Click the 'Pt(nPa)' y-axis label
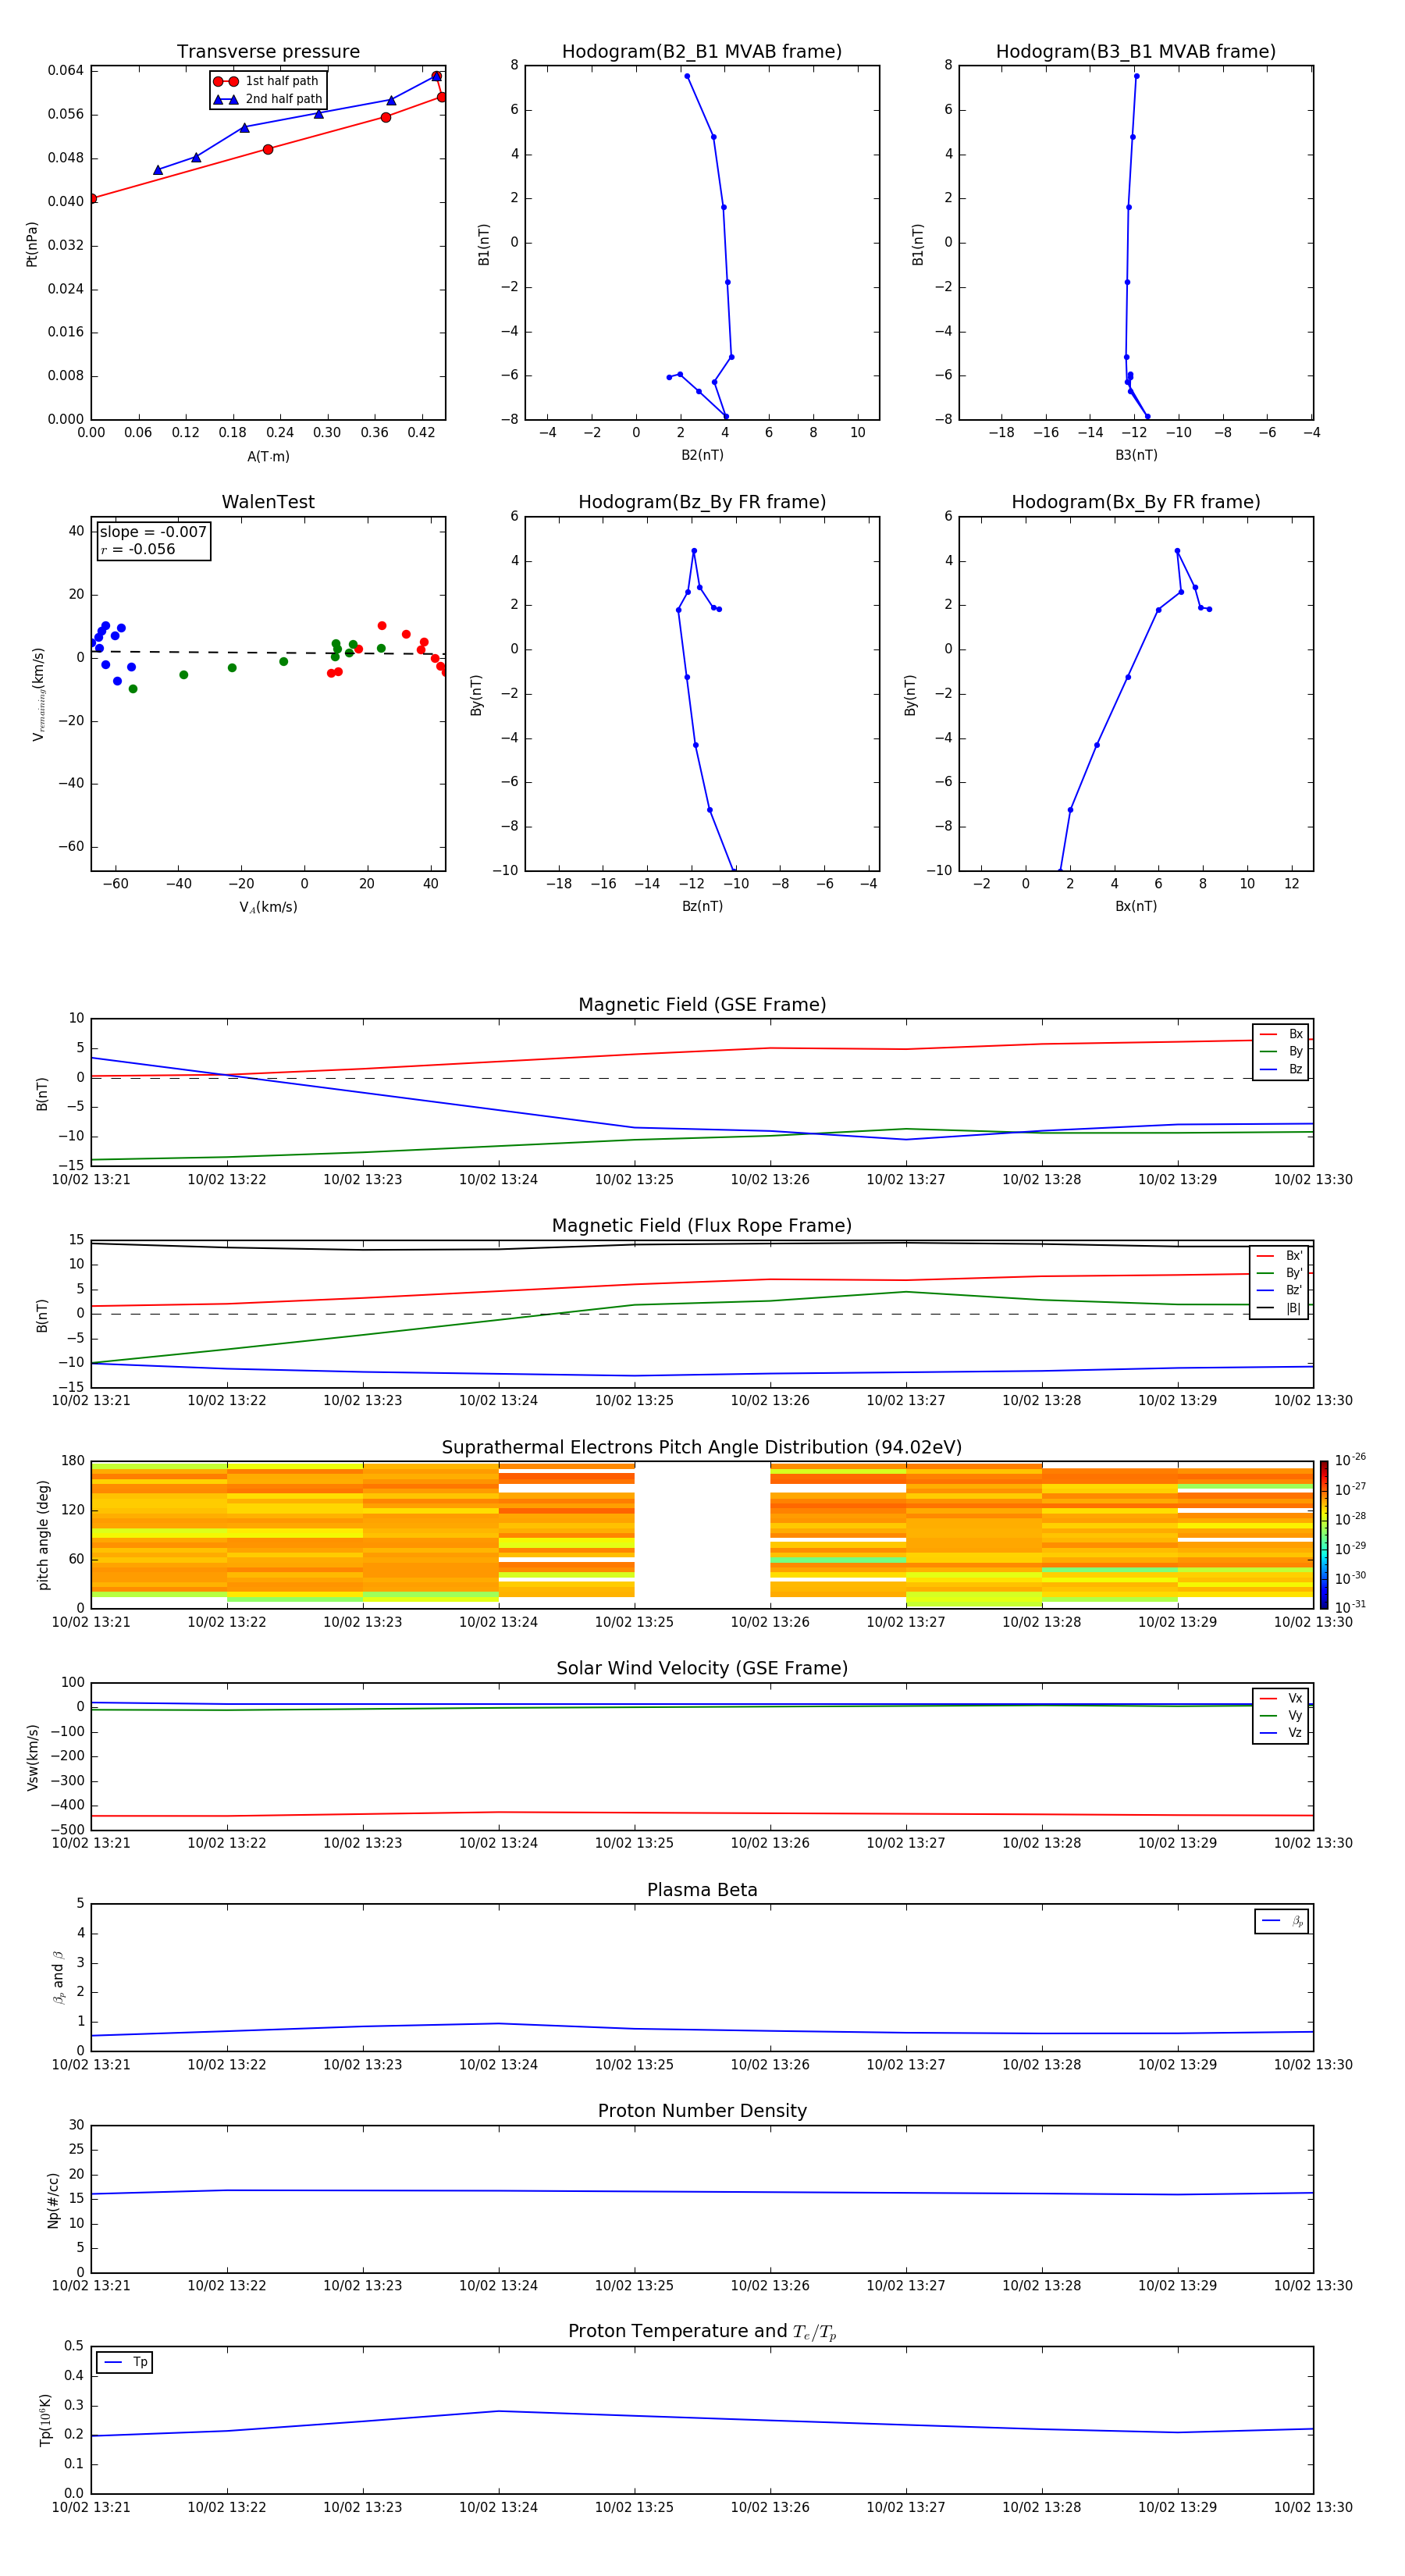This screenshot has height=2576, width=1405. pyautogui.click(x=32, y=244)
